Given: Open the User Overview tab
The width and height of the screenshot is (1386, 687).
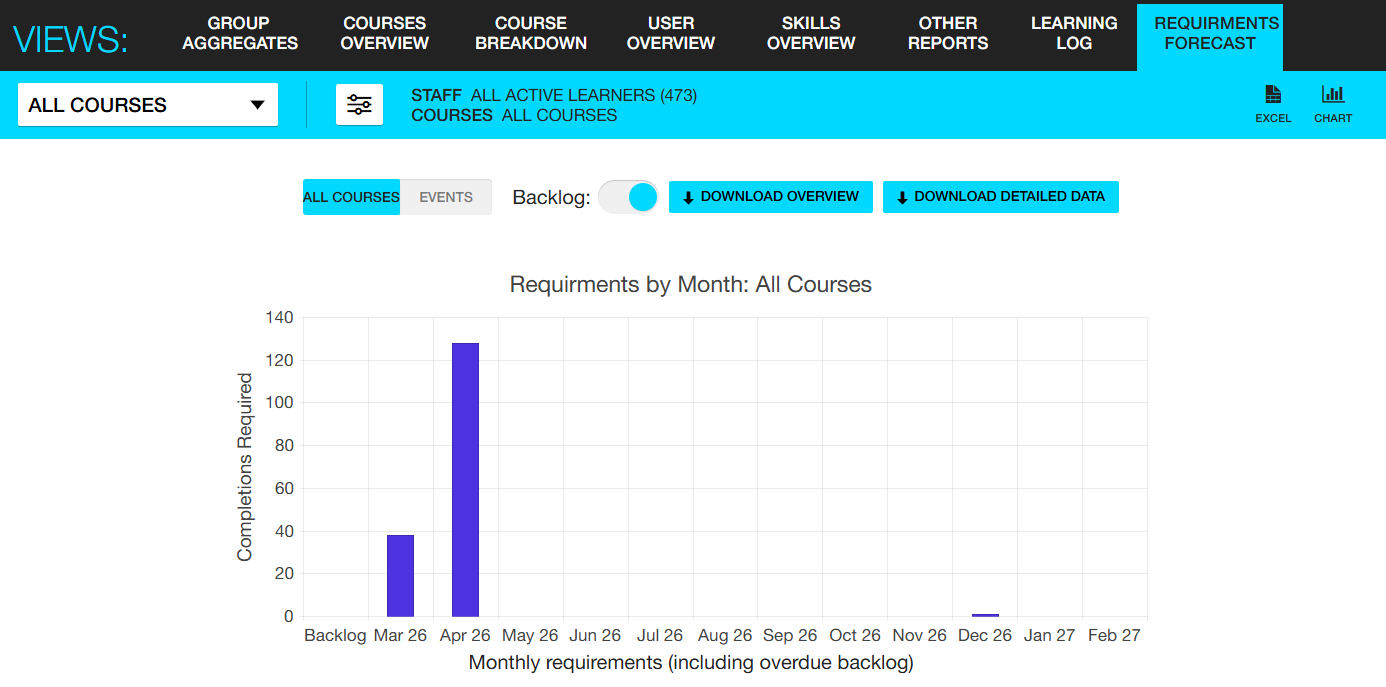Looking at the screenshot, I should tap(671, 33).
